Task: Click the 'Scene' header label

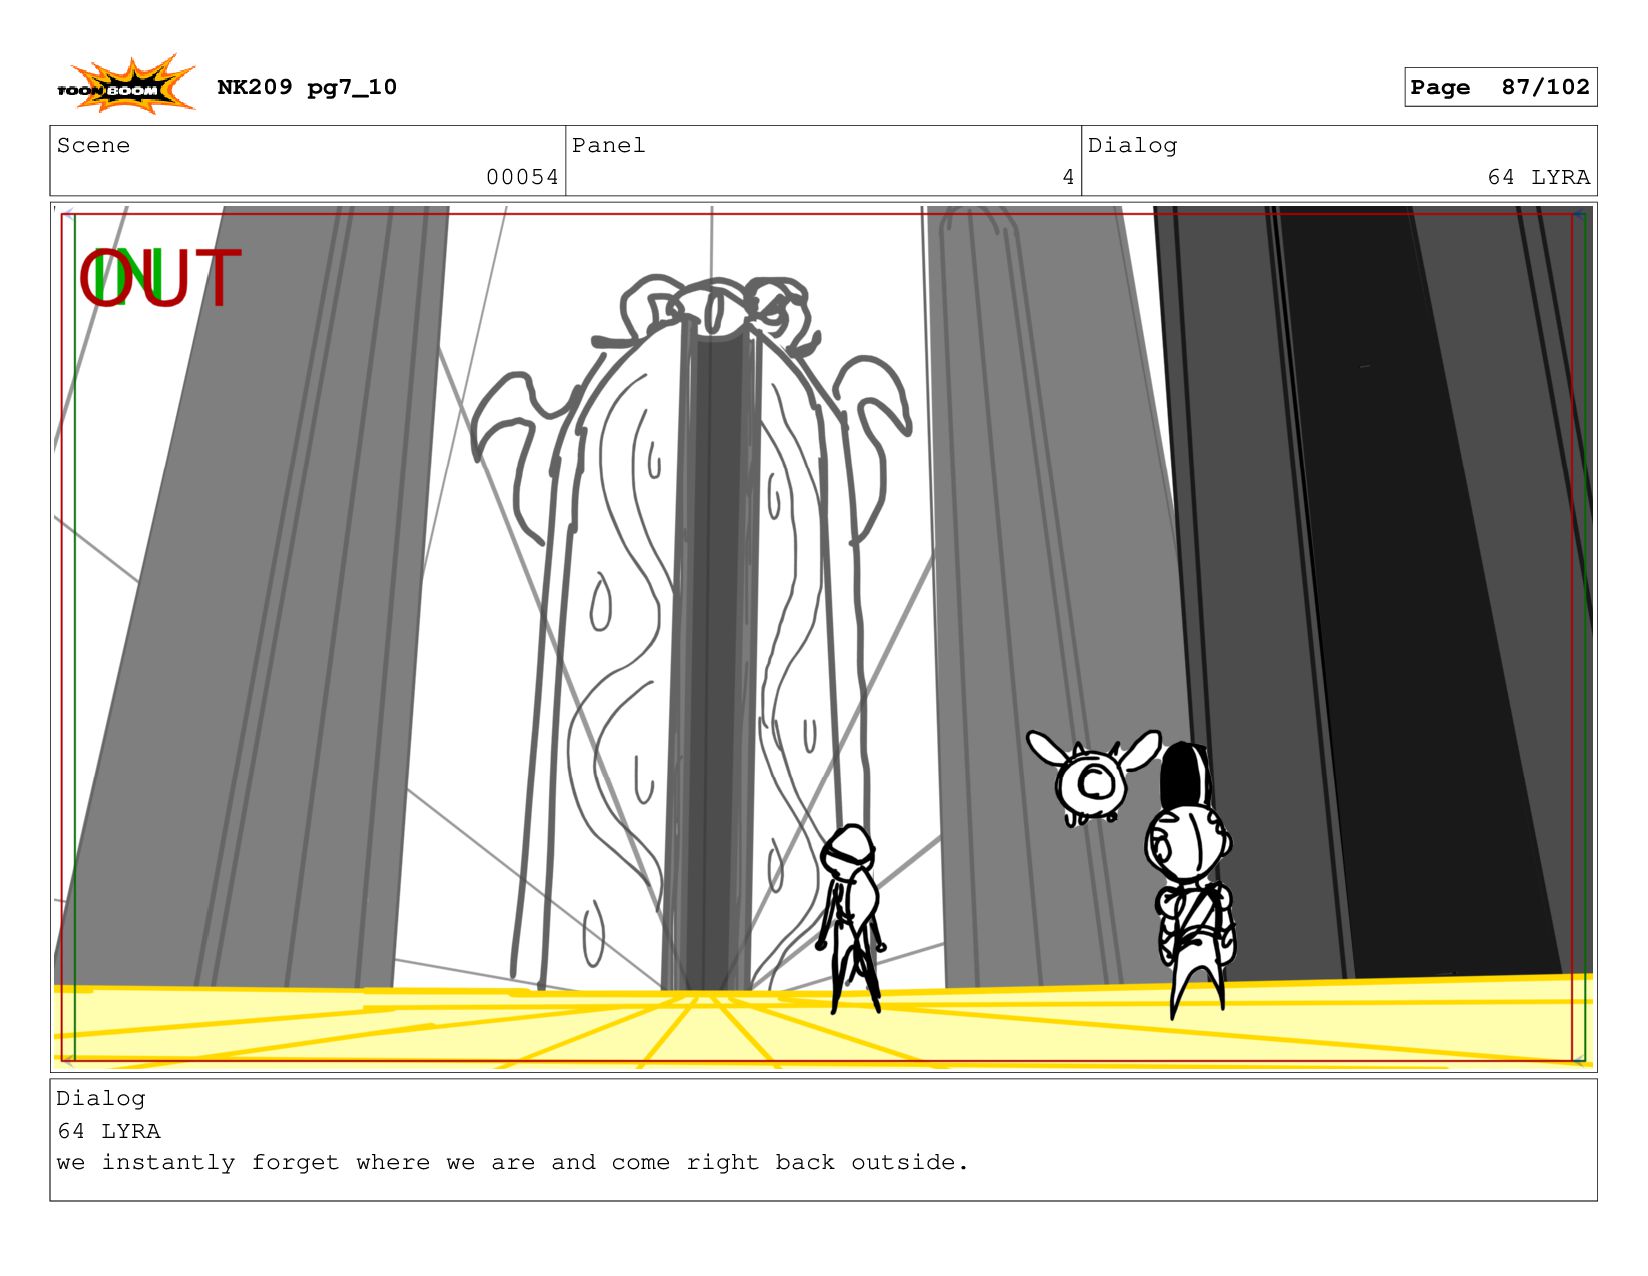Action: coord(93,145)
